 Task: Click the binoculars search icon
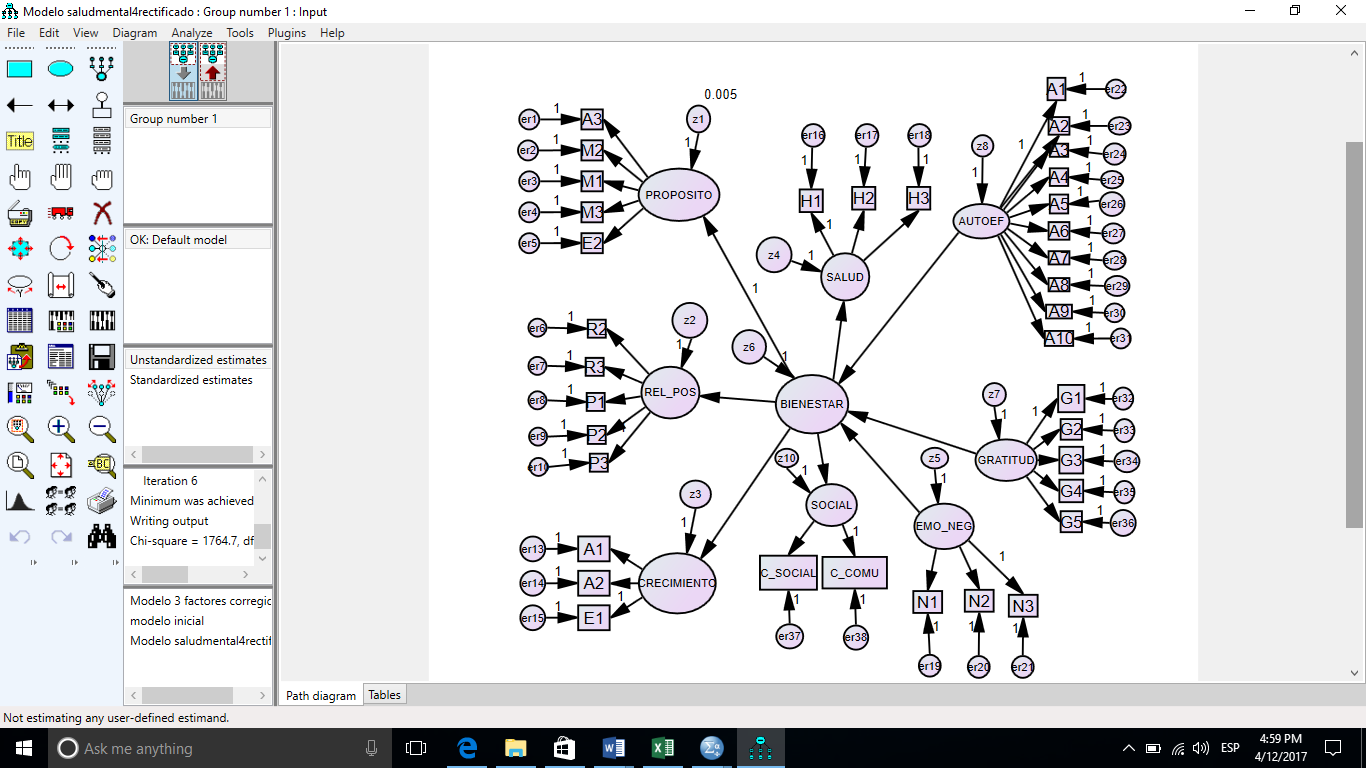(x=101, y=537)
